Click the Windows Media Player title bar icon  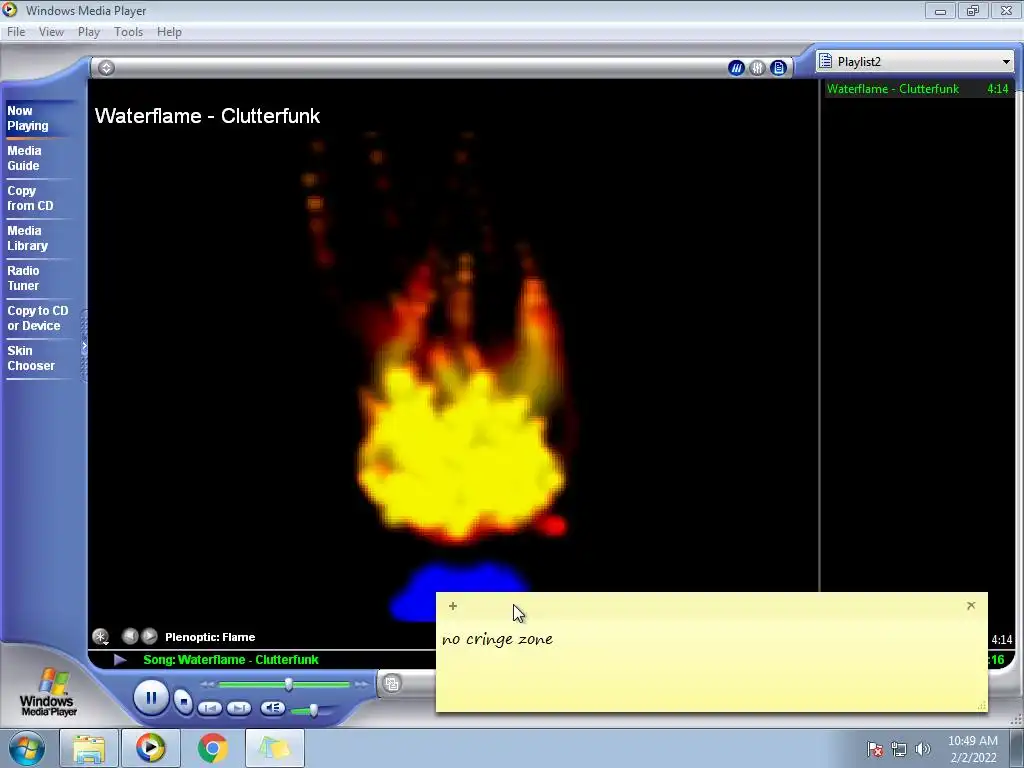click(x=10, y=10)
